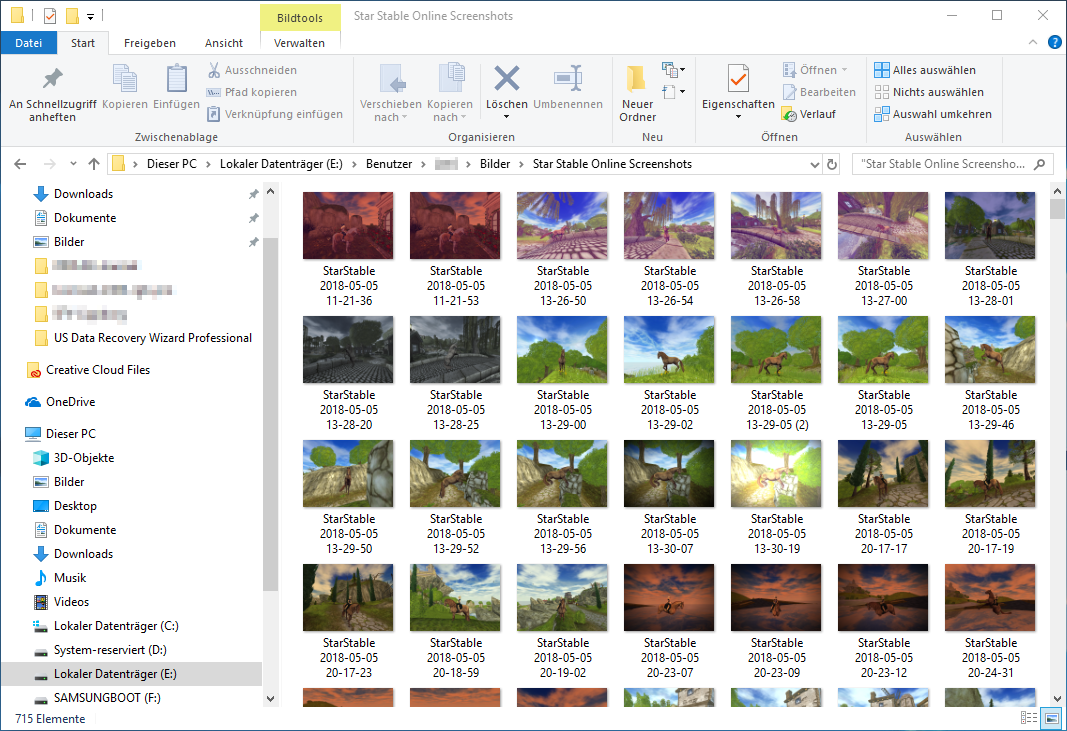Open Creative Cloud Files in sidebar
This screenshot has width=1067, height=731.
(x=98, y=370)
